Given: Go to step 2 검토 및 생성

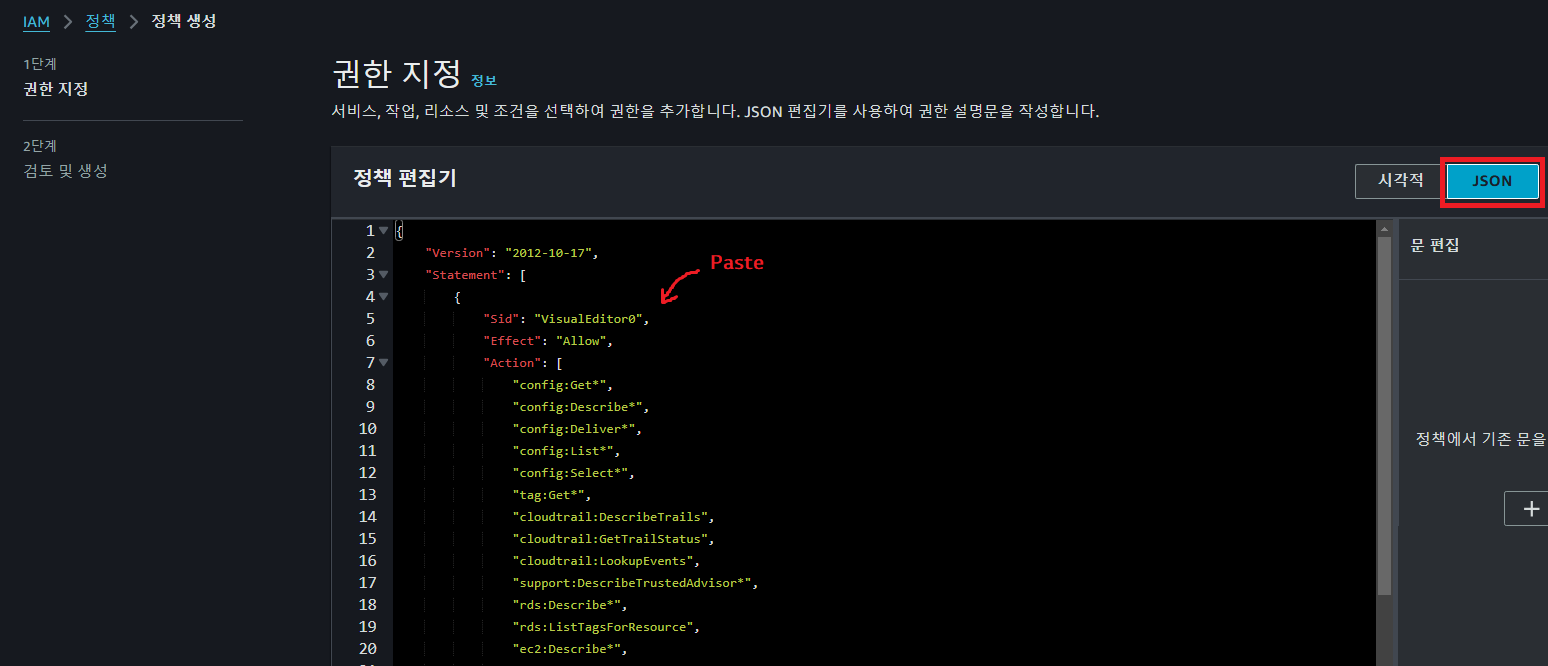Looking at the screenshot, I should pyautogui.click(x=64, y=170).
